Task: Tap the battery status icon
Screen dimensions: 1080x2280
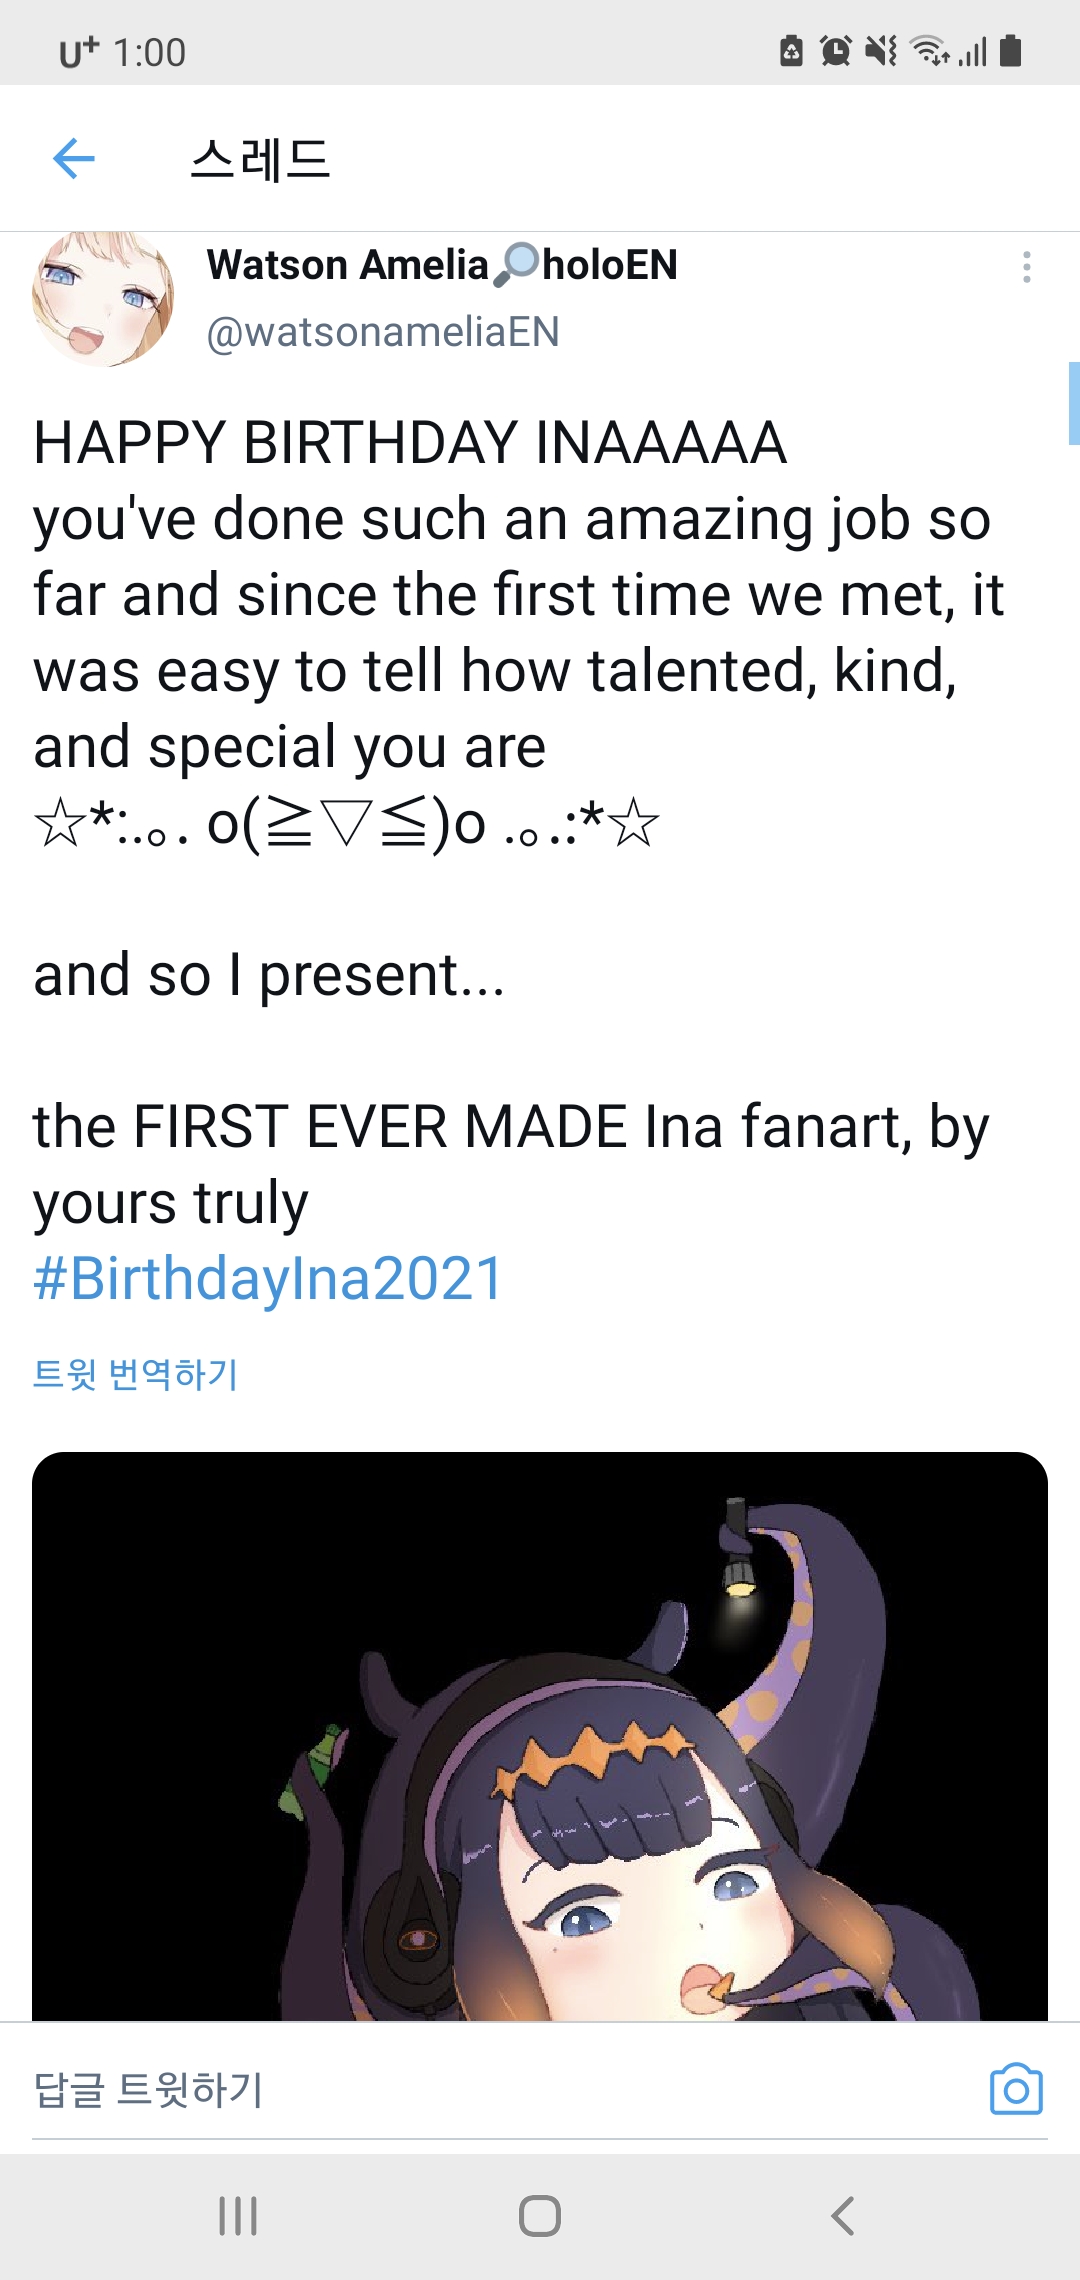Action: tap(1010, 50)
